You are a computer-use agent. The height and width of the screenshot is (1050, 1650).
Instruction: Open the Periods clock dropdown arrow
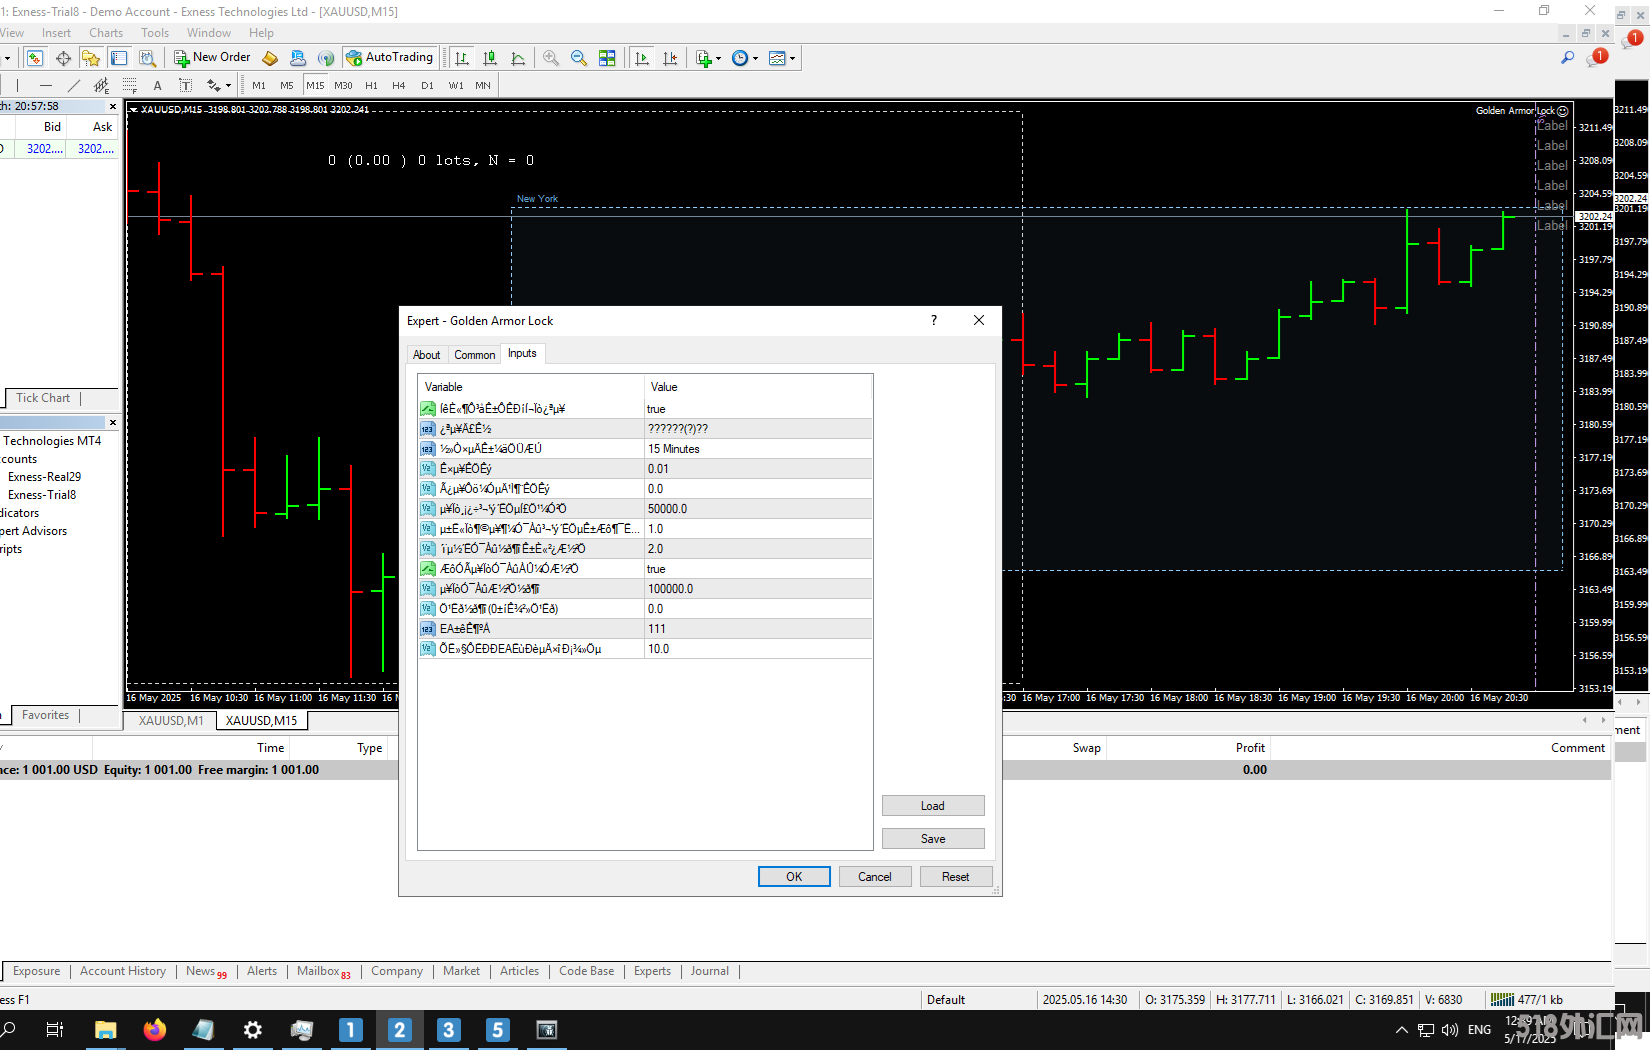pos(755,58)
